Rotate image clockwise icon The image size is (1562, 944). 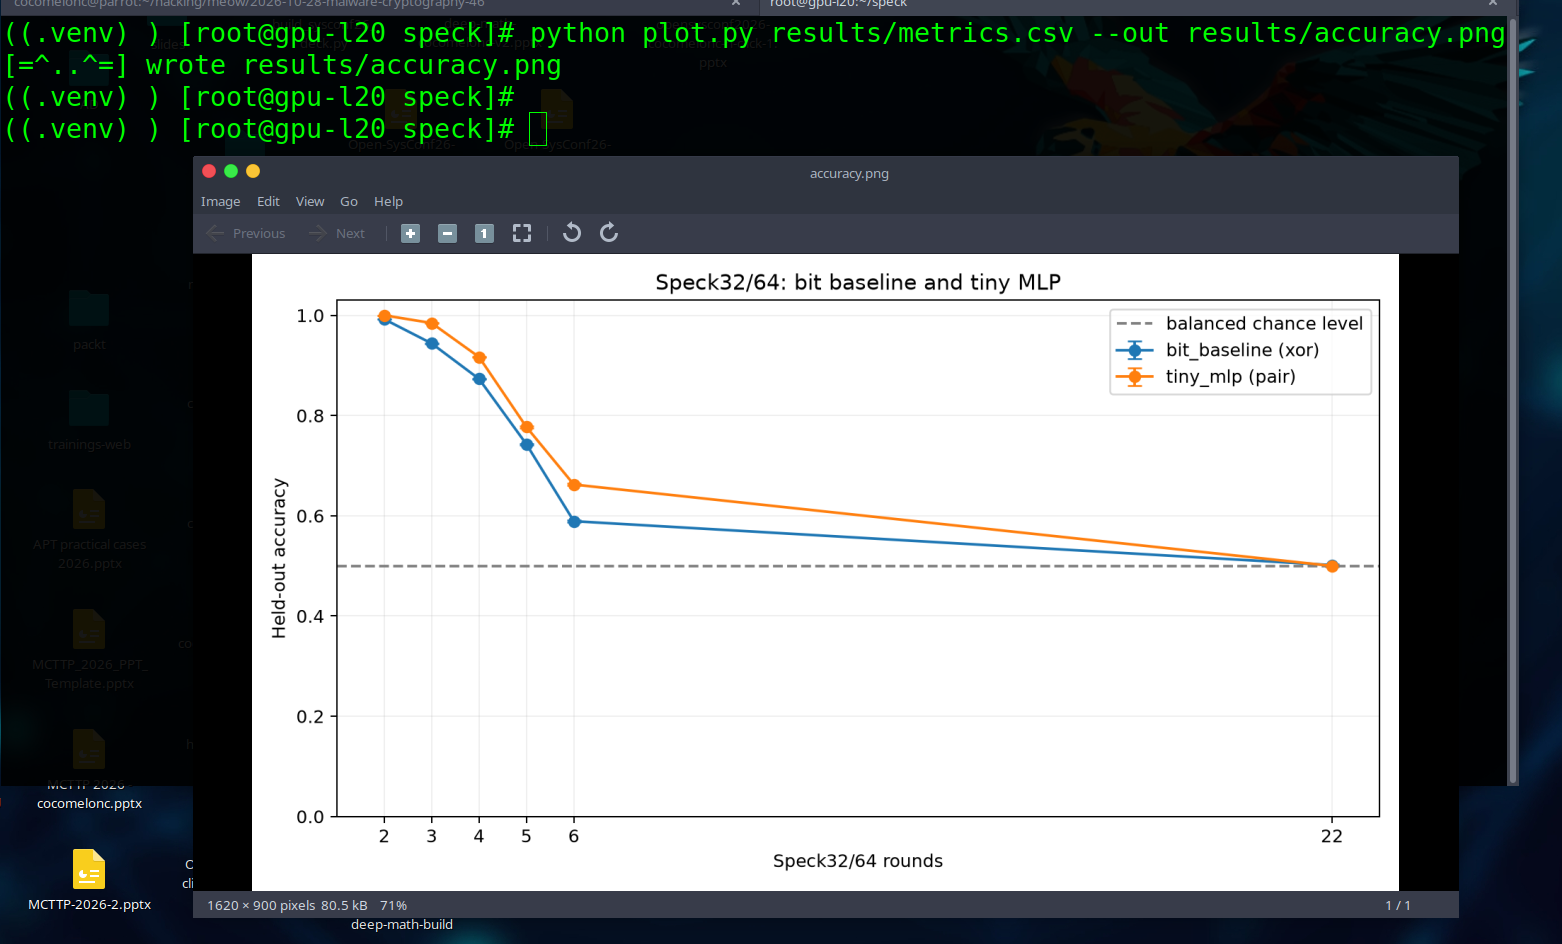[609, 233]
